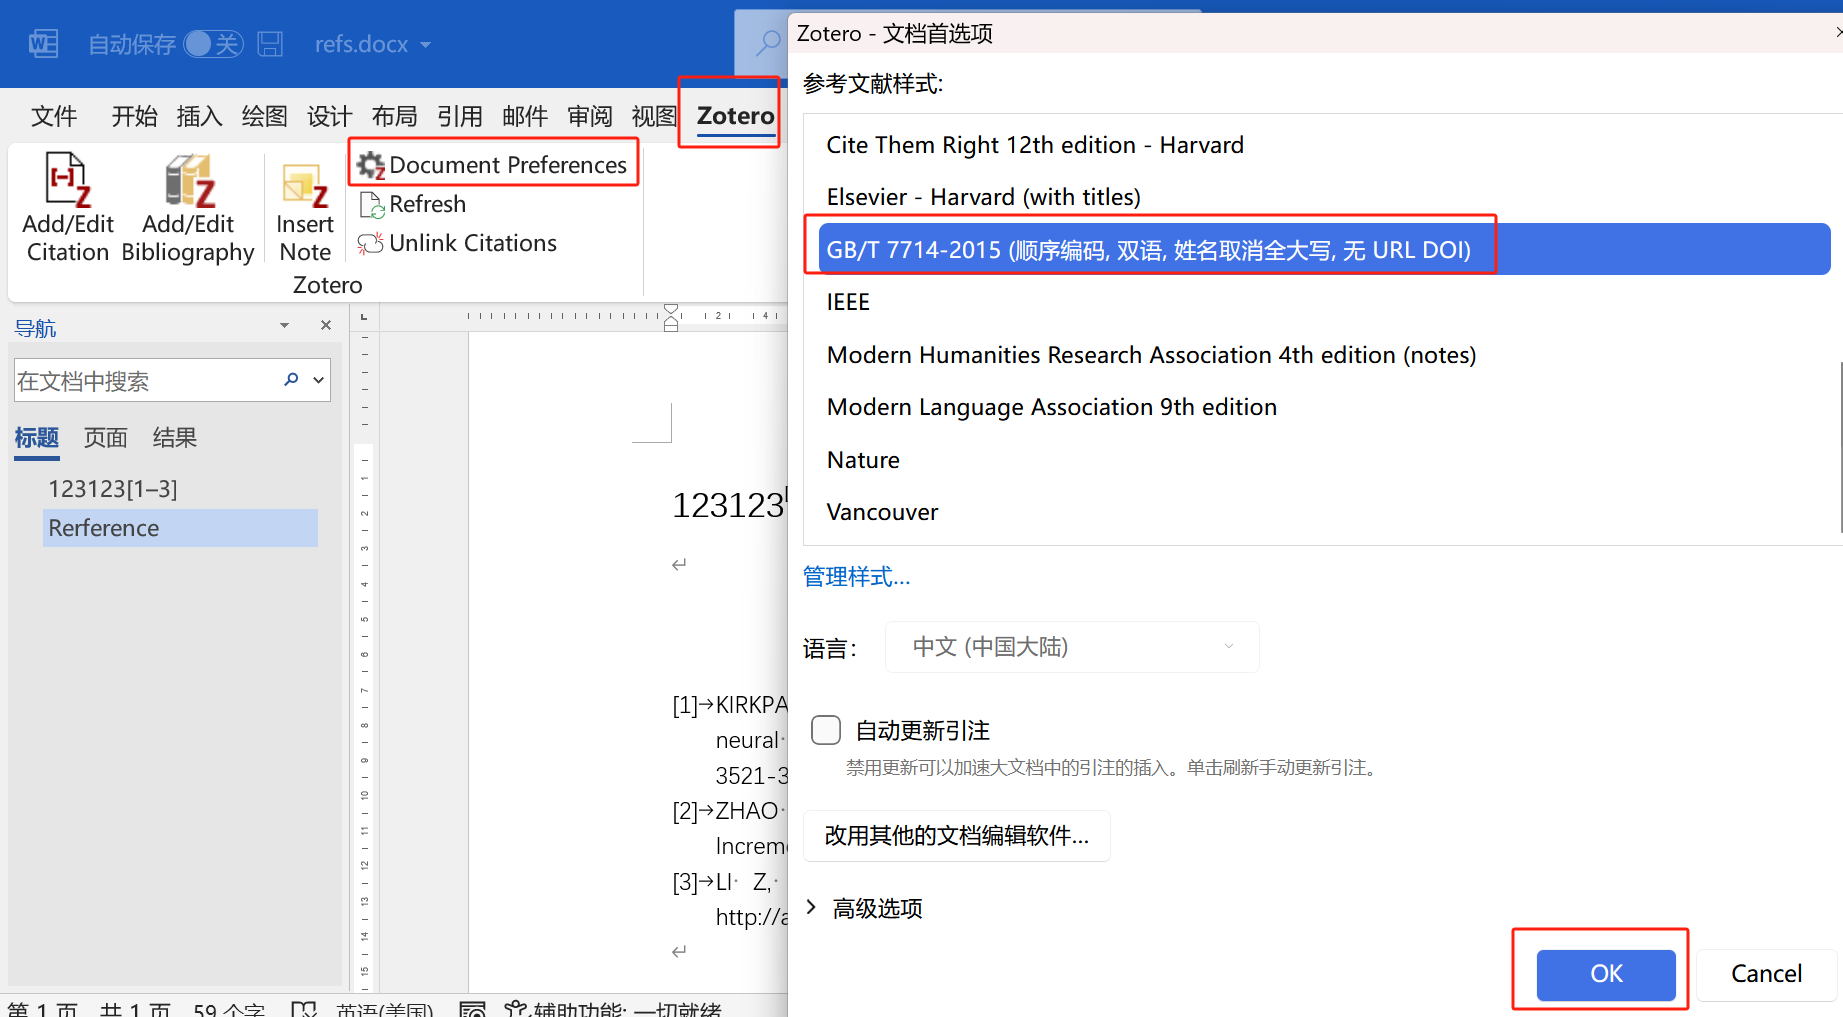Open the 管理样式... link
The width and height of the screenshot is (1843, 1017).
[x=856, y=577]
